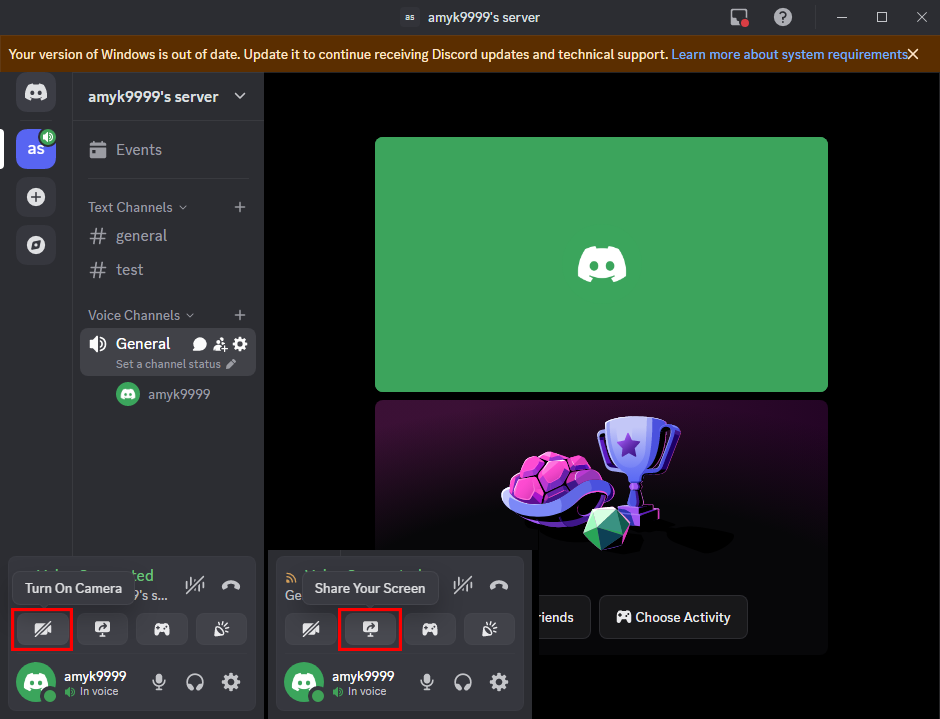Toggle noise suppression near 'Turn On Camera' tooltip

coord(195,585)
